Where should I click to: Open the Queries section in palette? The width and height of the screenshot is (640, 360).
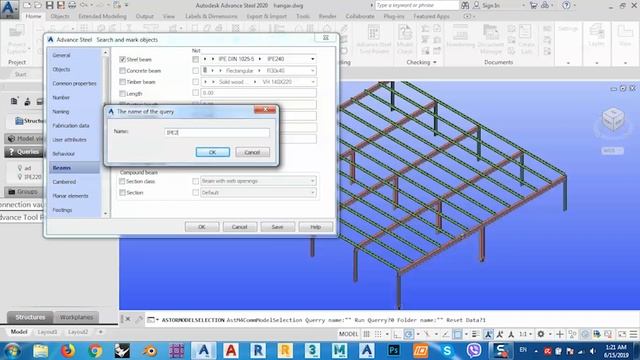(x=24, y=152)
